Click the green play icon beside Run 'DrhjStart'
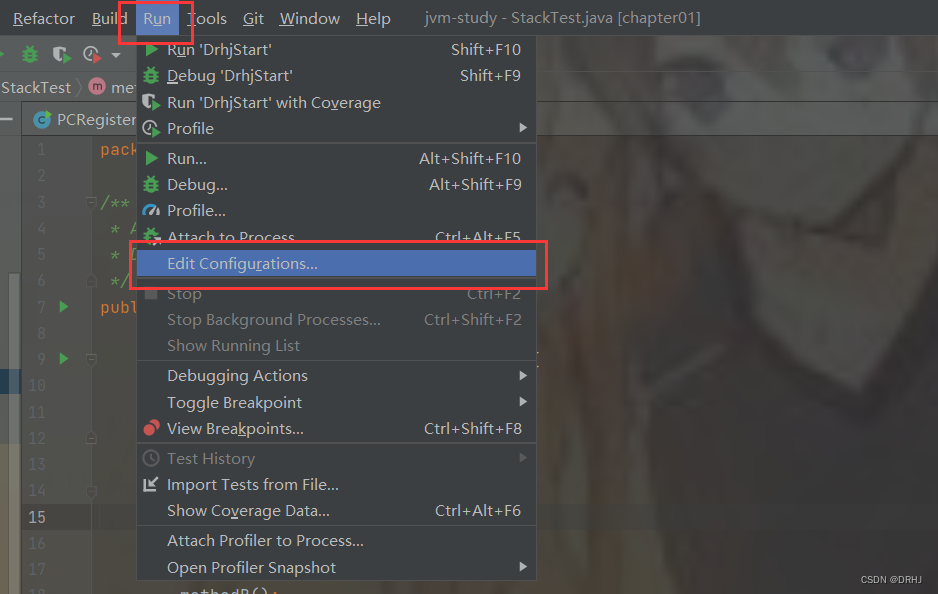Image resolution: width=938 pixels, height=594 pixels. click(x=152, y=50)
